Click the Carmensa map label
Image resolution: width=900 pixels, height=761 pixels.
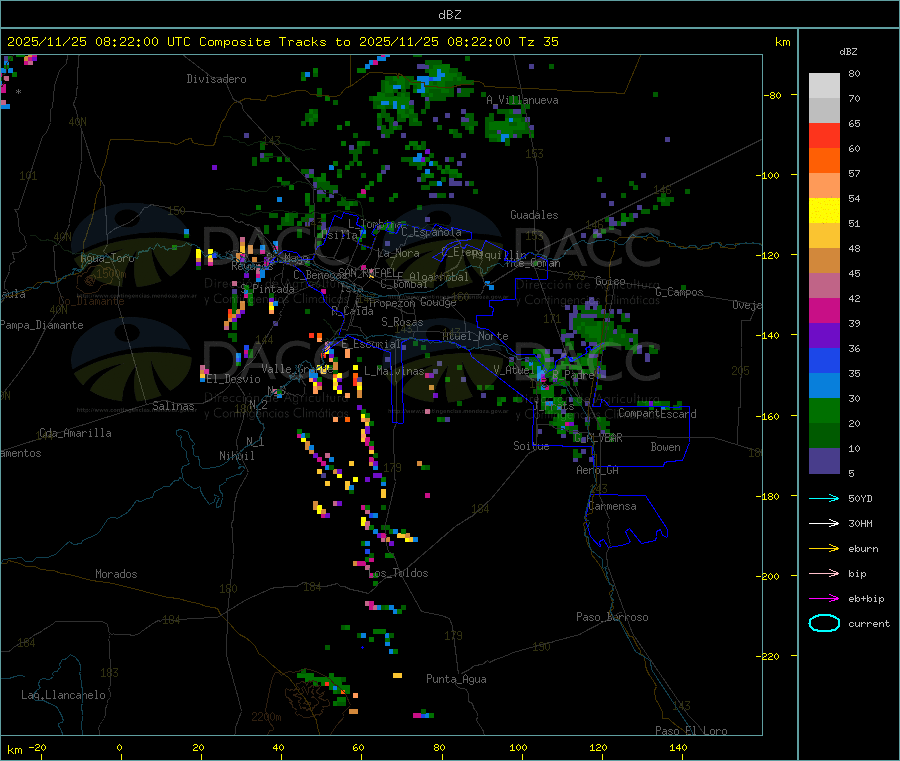[612, 506]
